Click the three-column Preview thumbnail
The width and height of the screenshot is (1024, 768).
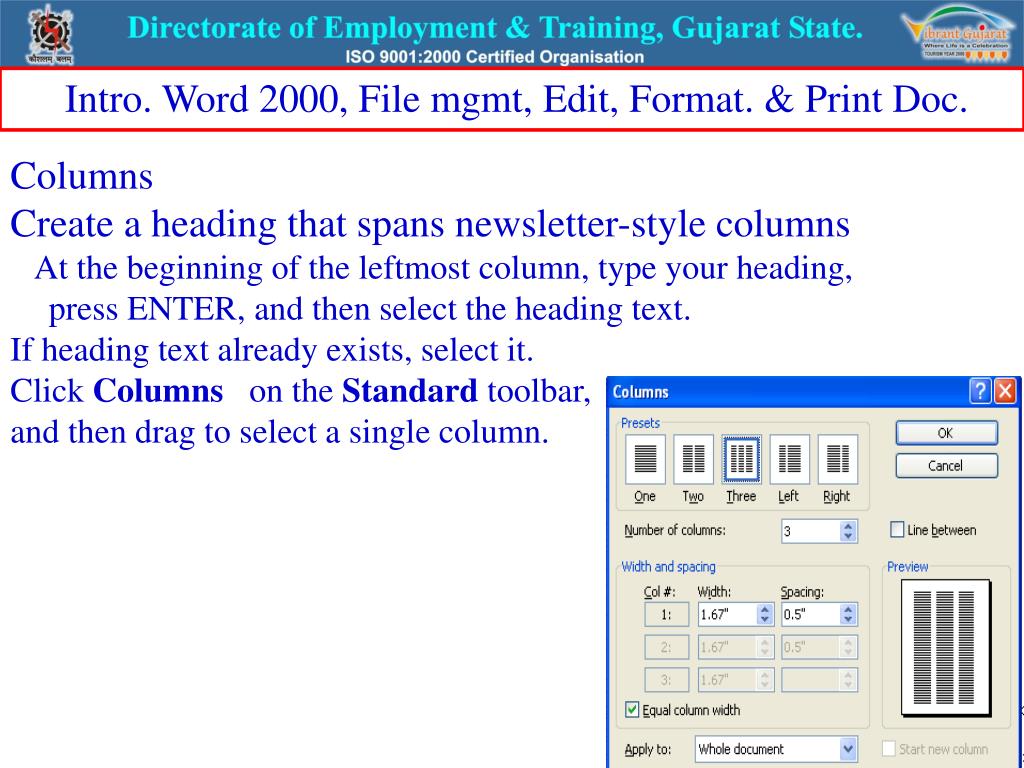point(945,647)
